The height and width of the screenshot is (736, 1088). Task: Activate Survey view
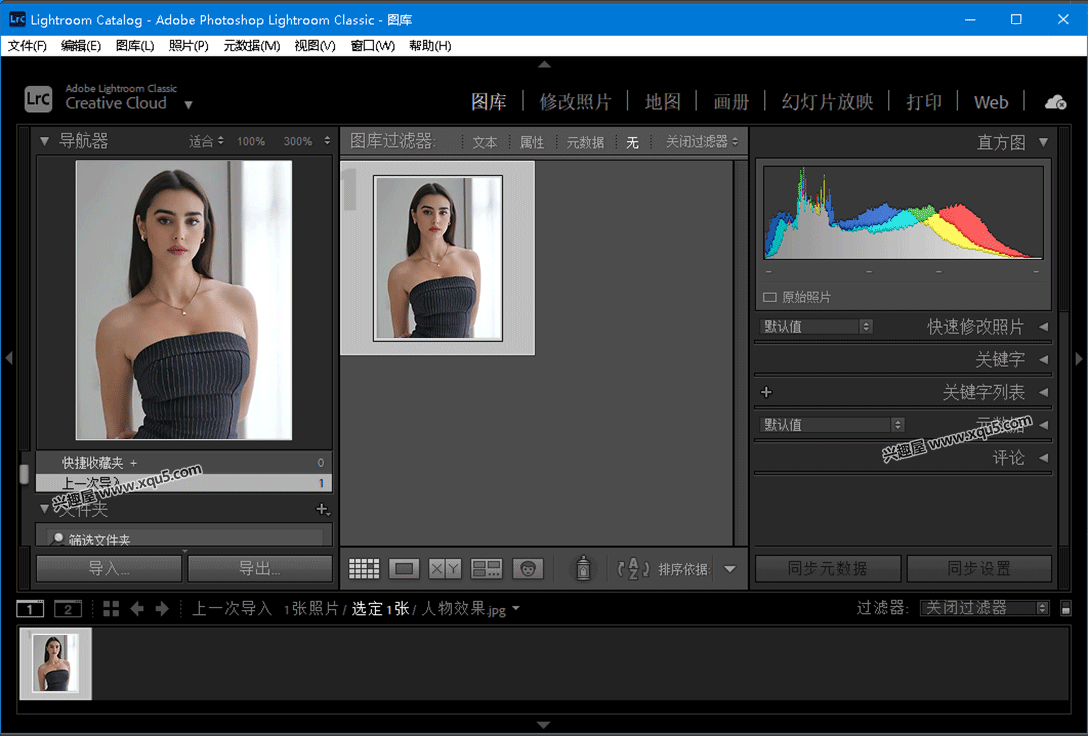point(487,567)
